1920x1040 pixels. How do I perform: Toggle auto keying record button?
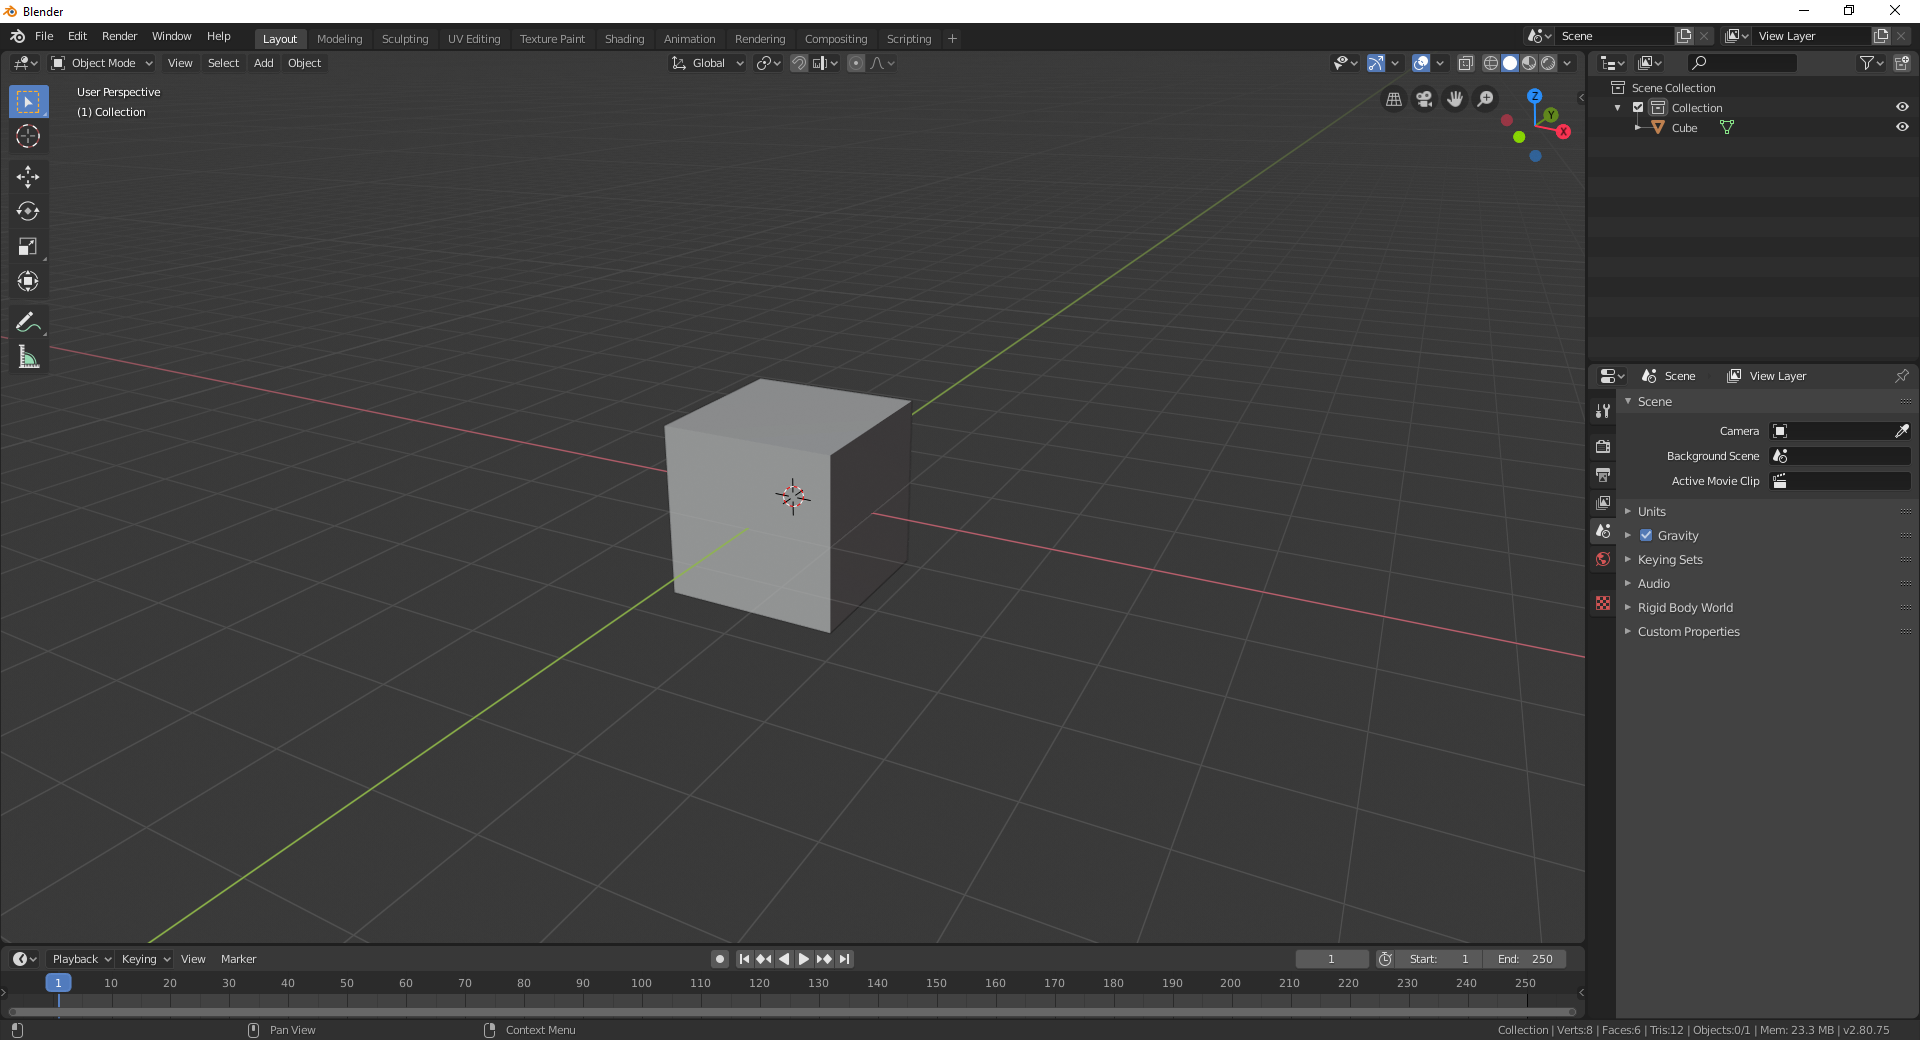(x=720, y=959)
